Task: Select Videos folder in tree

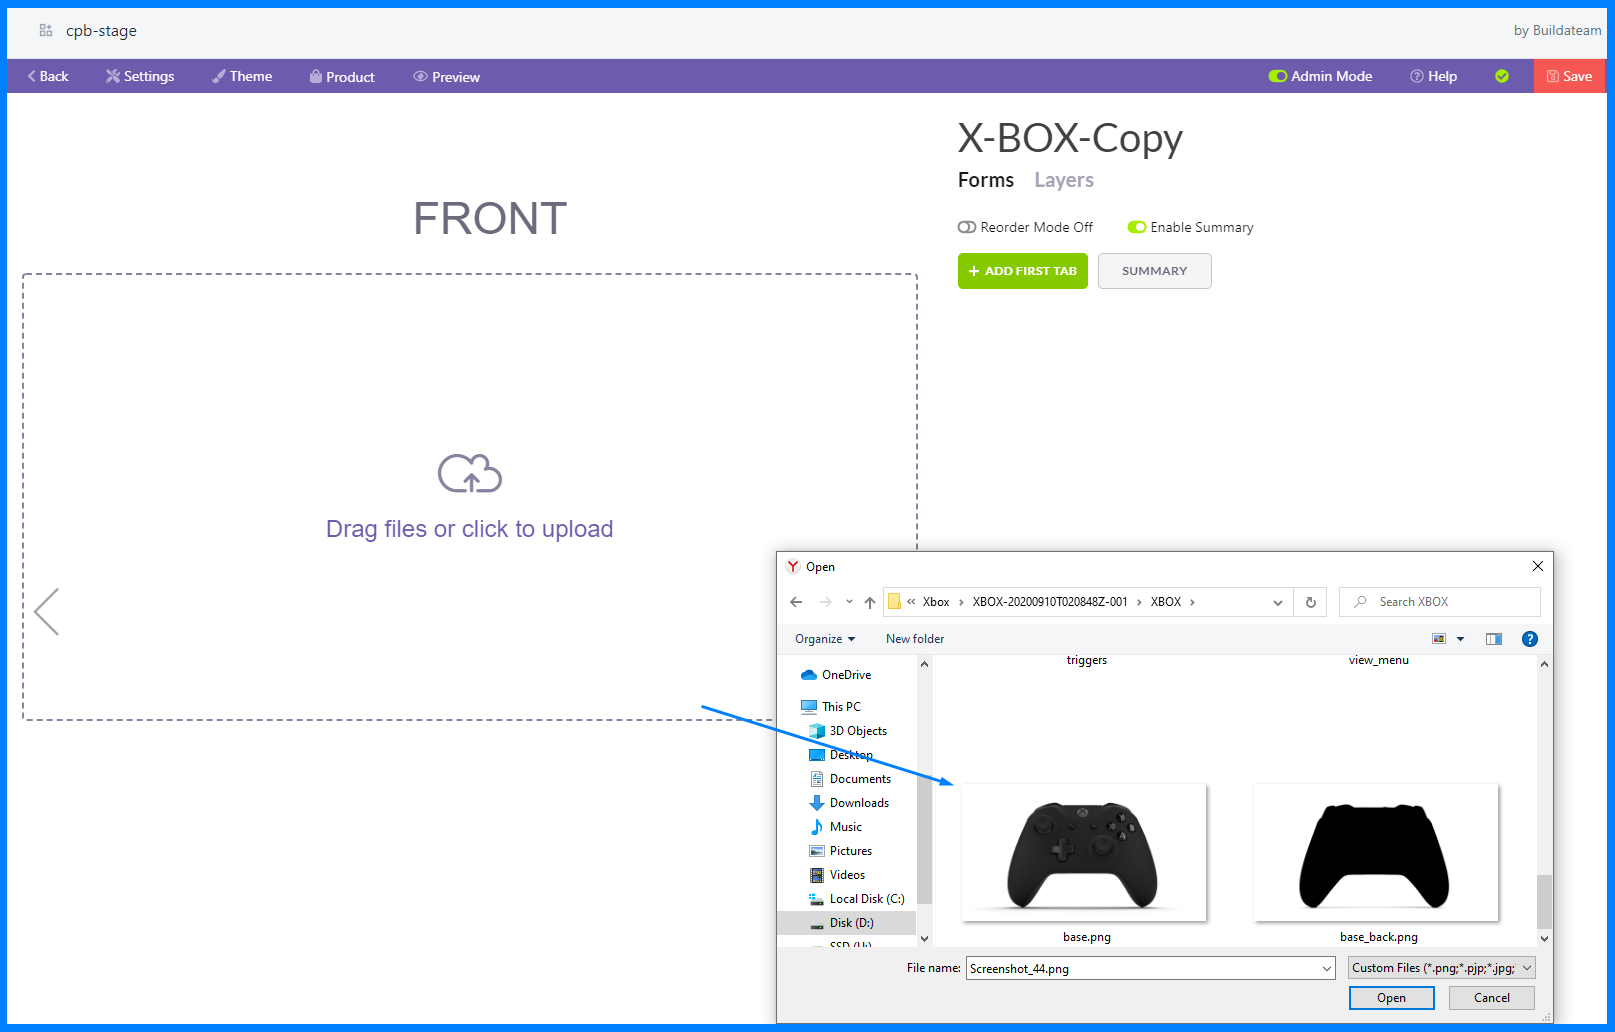Action: click(838, 875)
